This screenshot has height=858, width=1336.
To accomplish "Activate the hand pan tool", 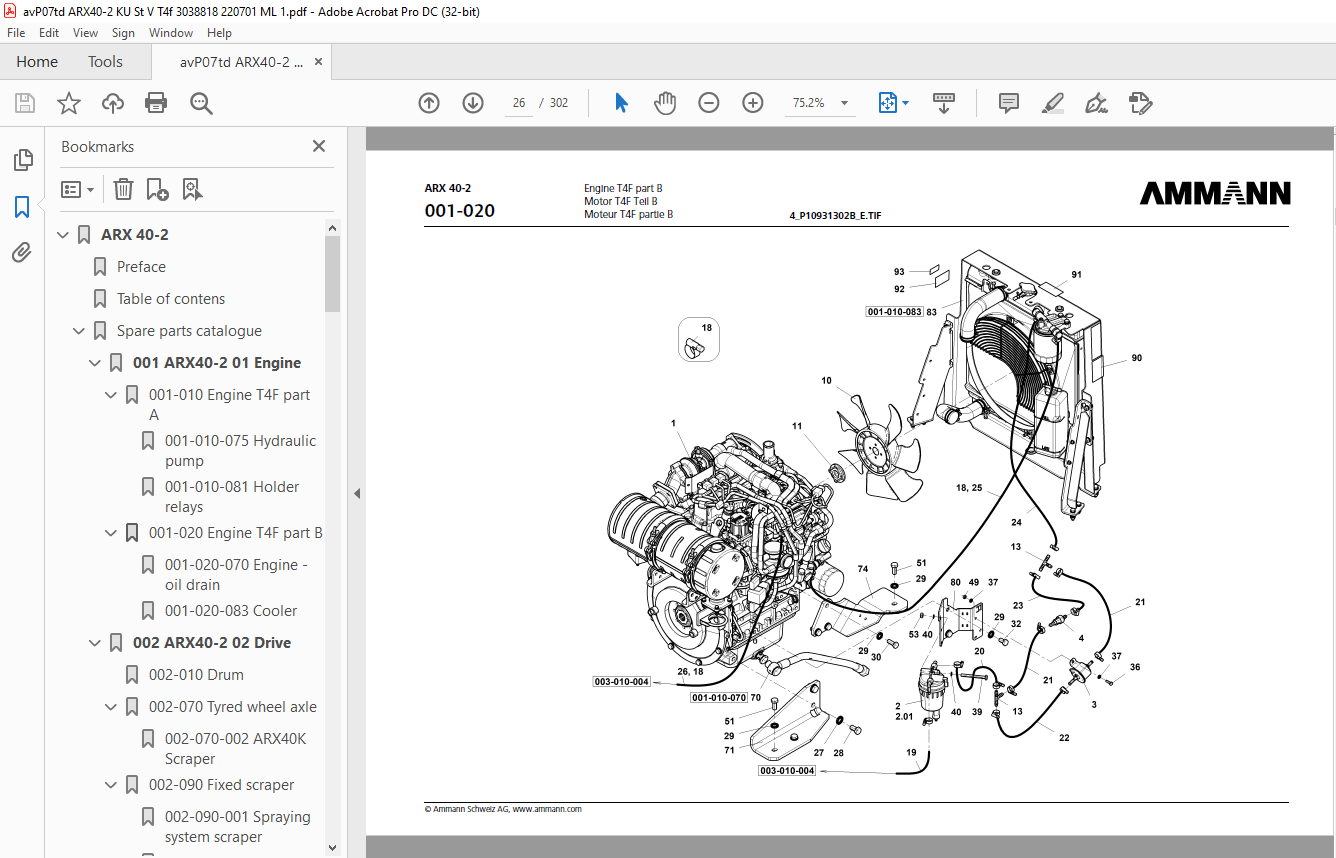I will [665, 103].
